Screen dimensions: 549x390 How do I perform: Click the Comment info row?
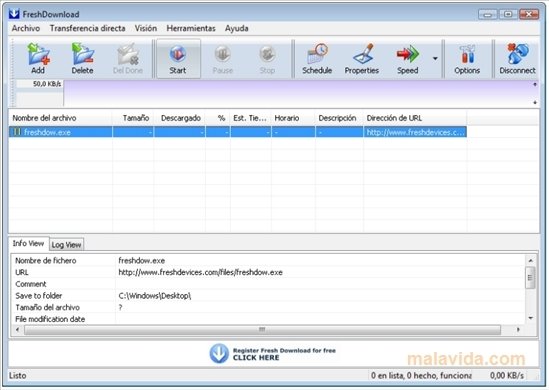tap(268, 284)
